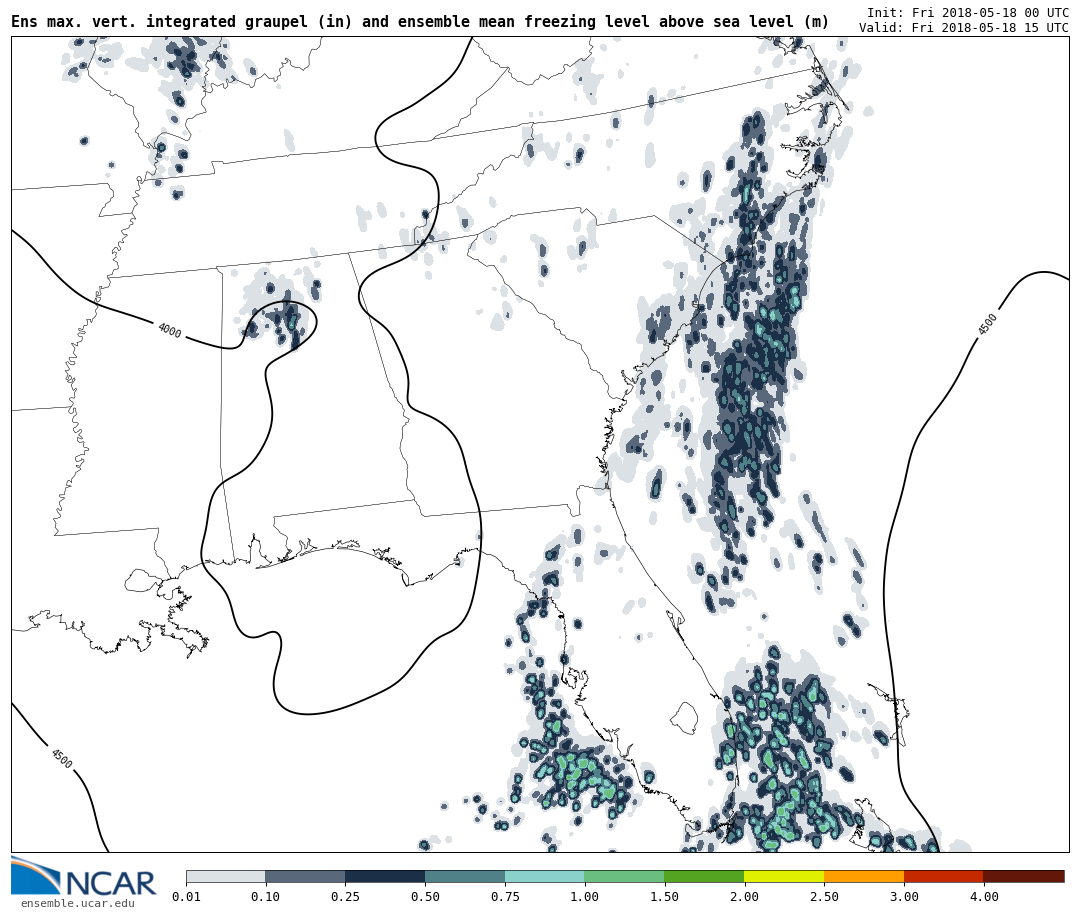Click the 4000 freezing level contour label
This screenshot has height=915, width=1080.
169,330
